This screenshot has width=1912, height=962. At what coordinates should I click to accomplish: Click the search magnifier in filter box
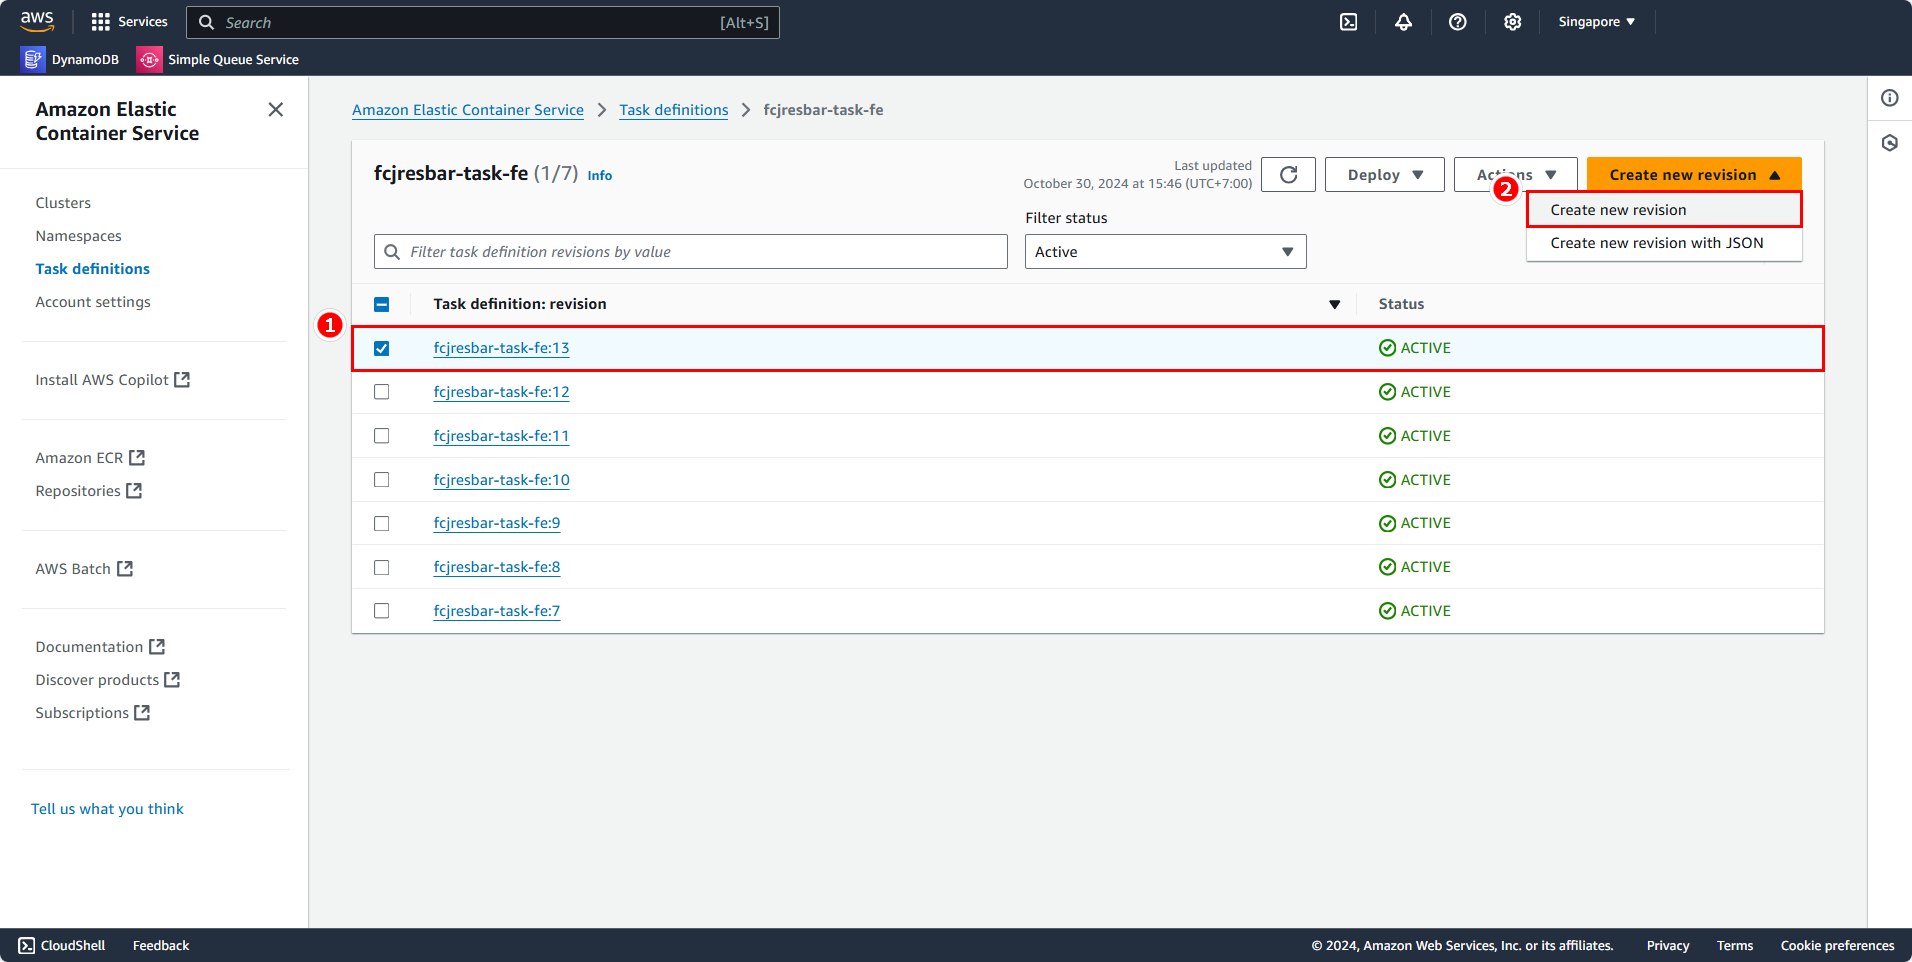point(392,252)
